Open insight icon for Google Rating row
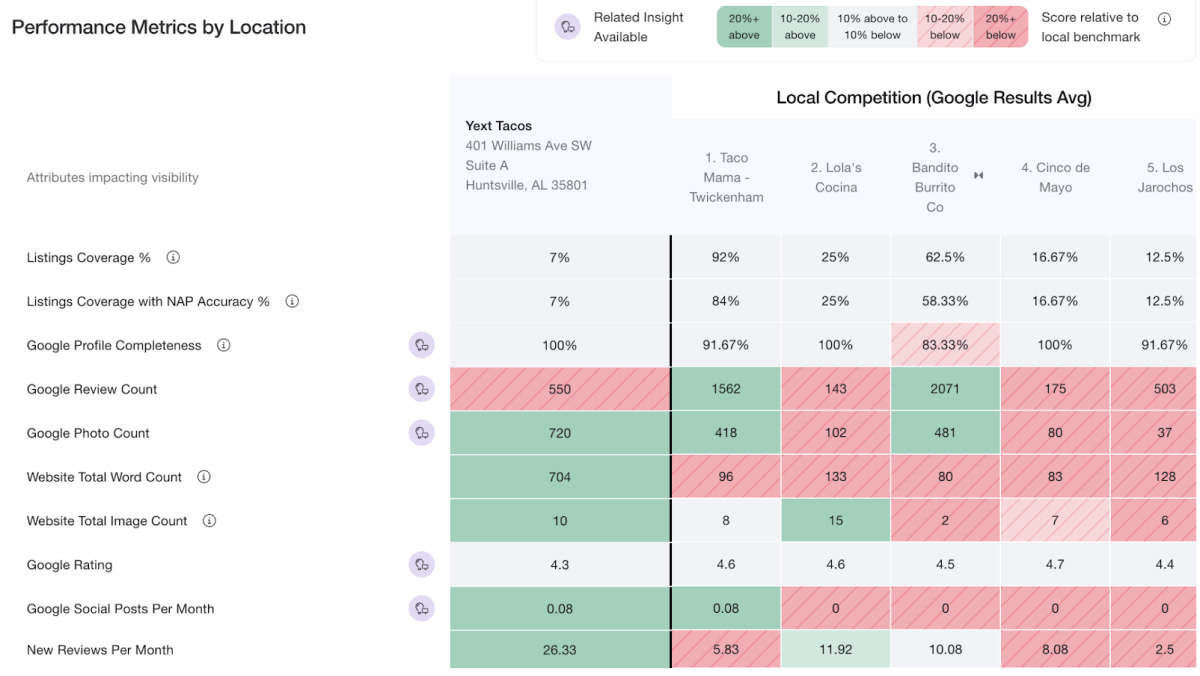1200x676 pixels. (x=422, y=565)
